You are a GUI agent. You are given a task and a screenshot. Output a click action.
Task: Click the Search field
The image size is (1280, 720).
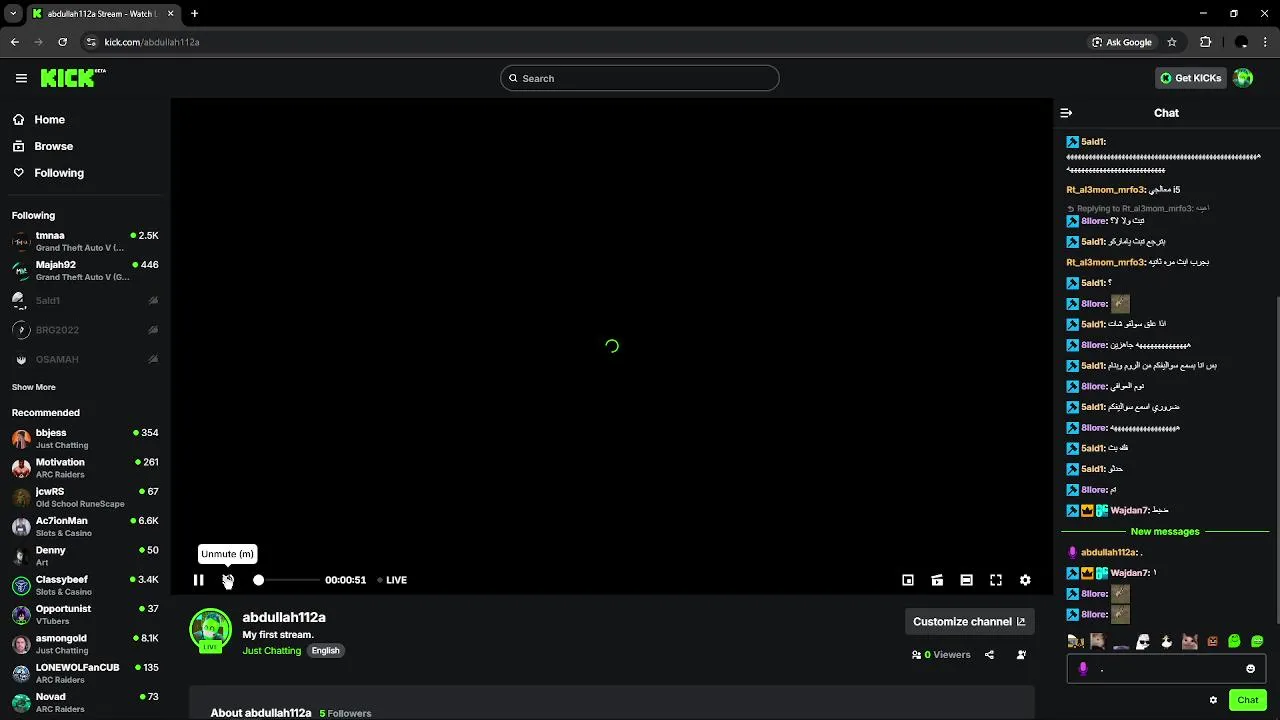(640, 78)
